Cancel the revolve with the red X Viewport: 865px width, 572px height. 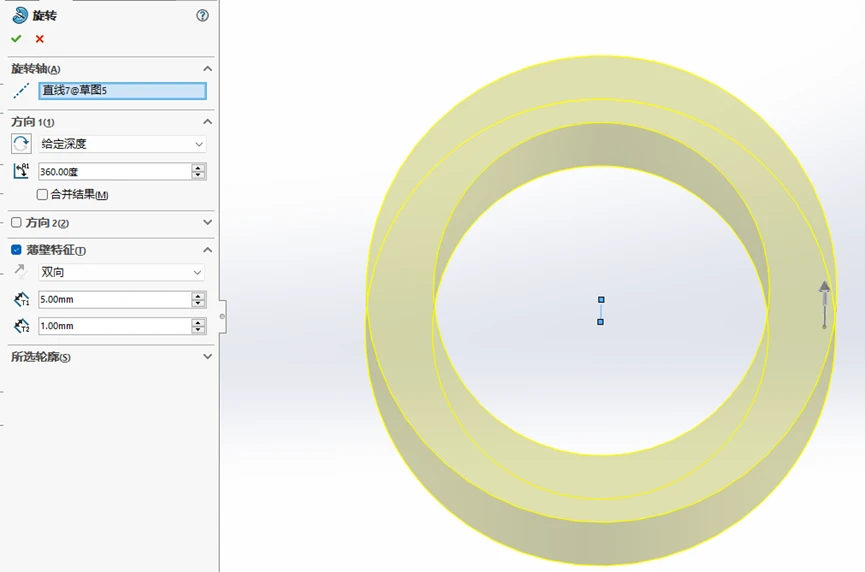40,39
